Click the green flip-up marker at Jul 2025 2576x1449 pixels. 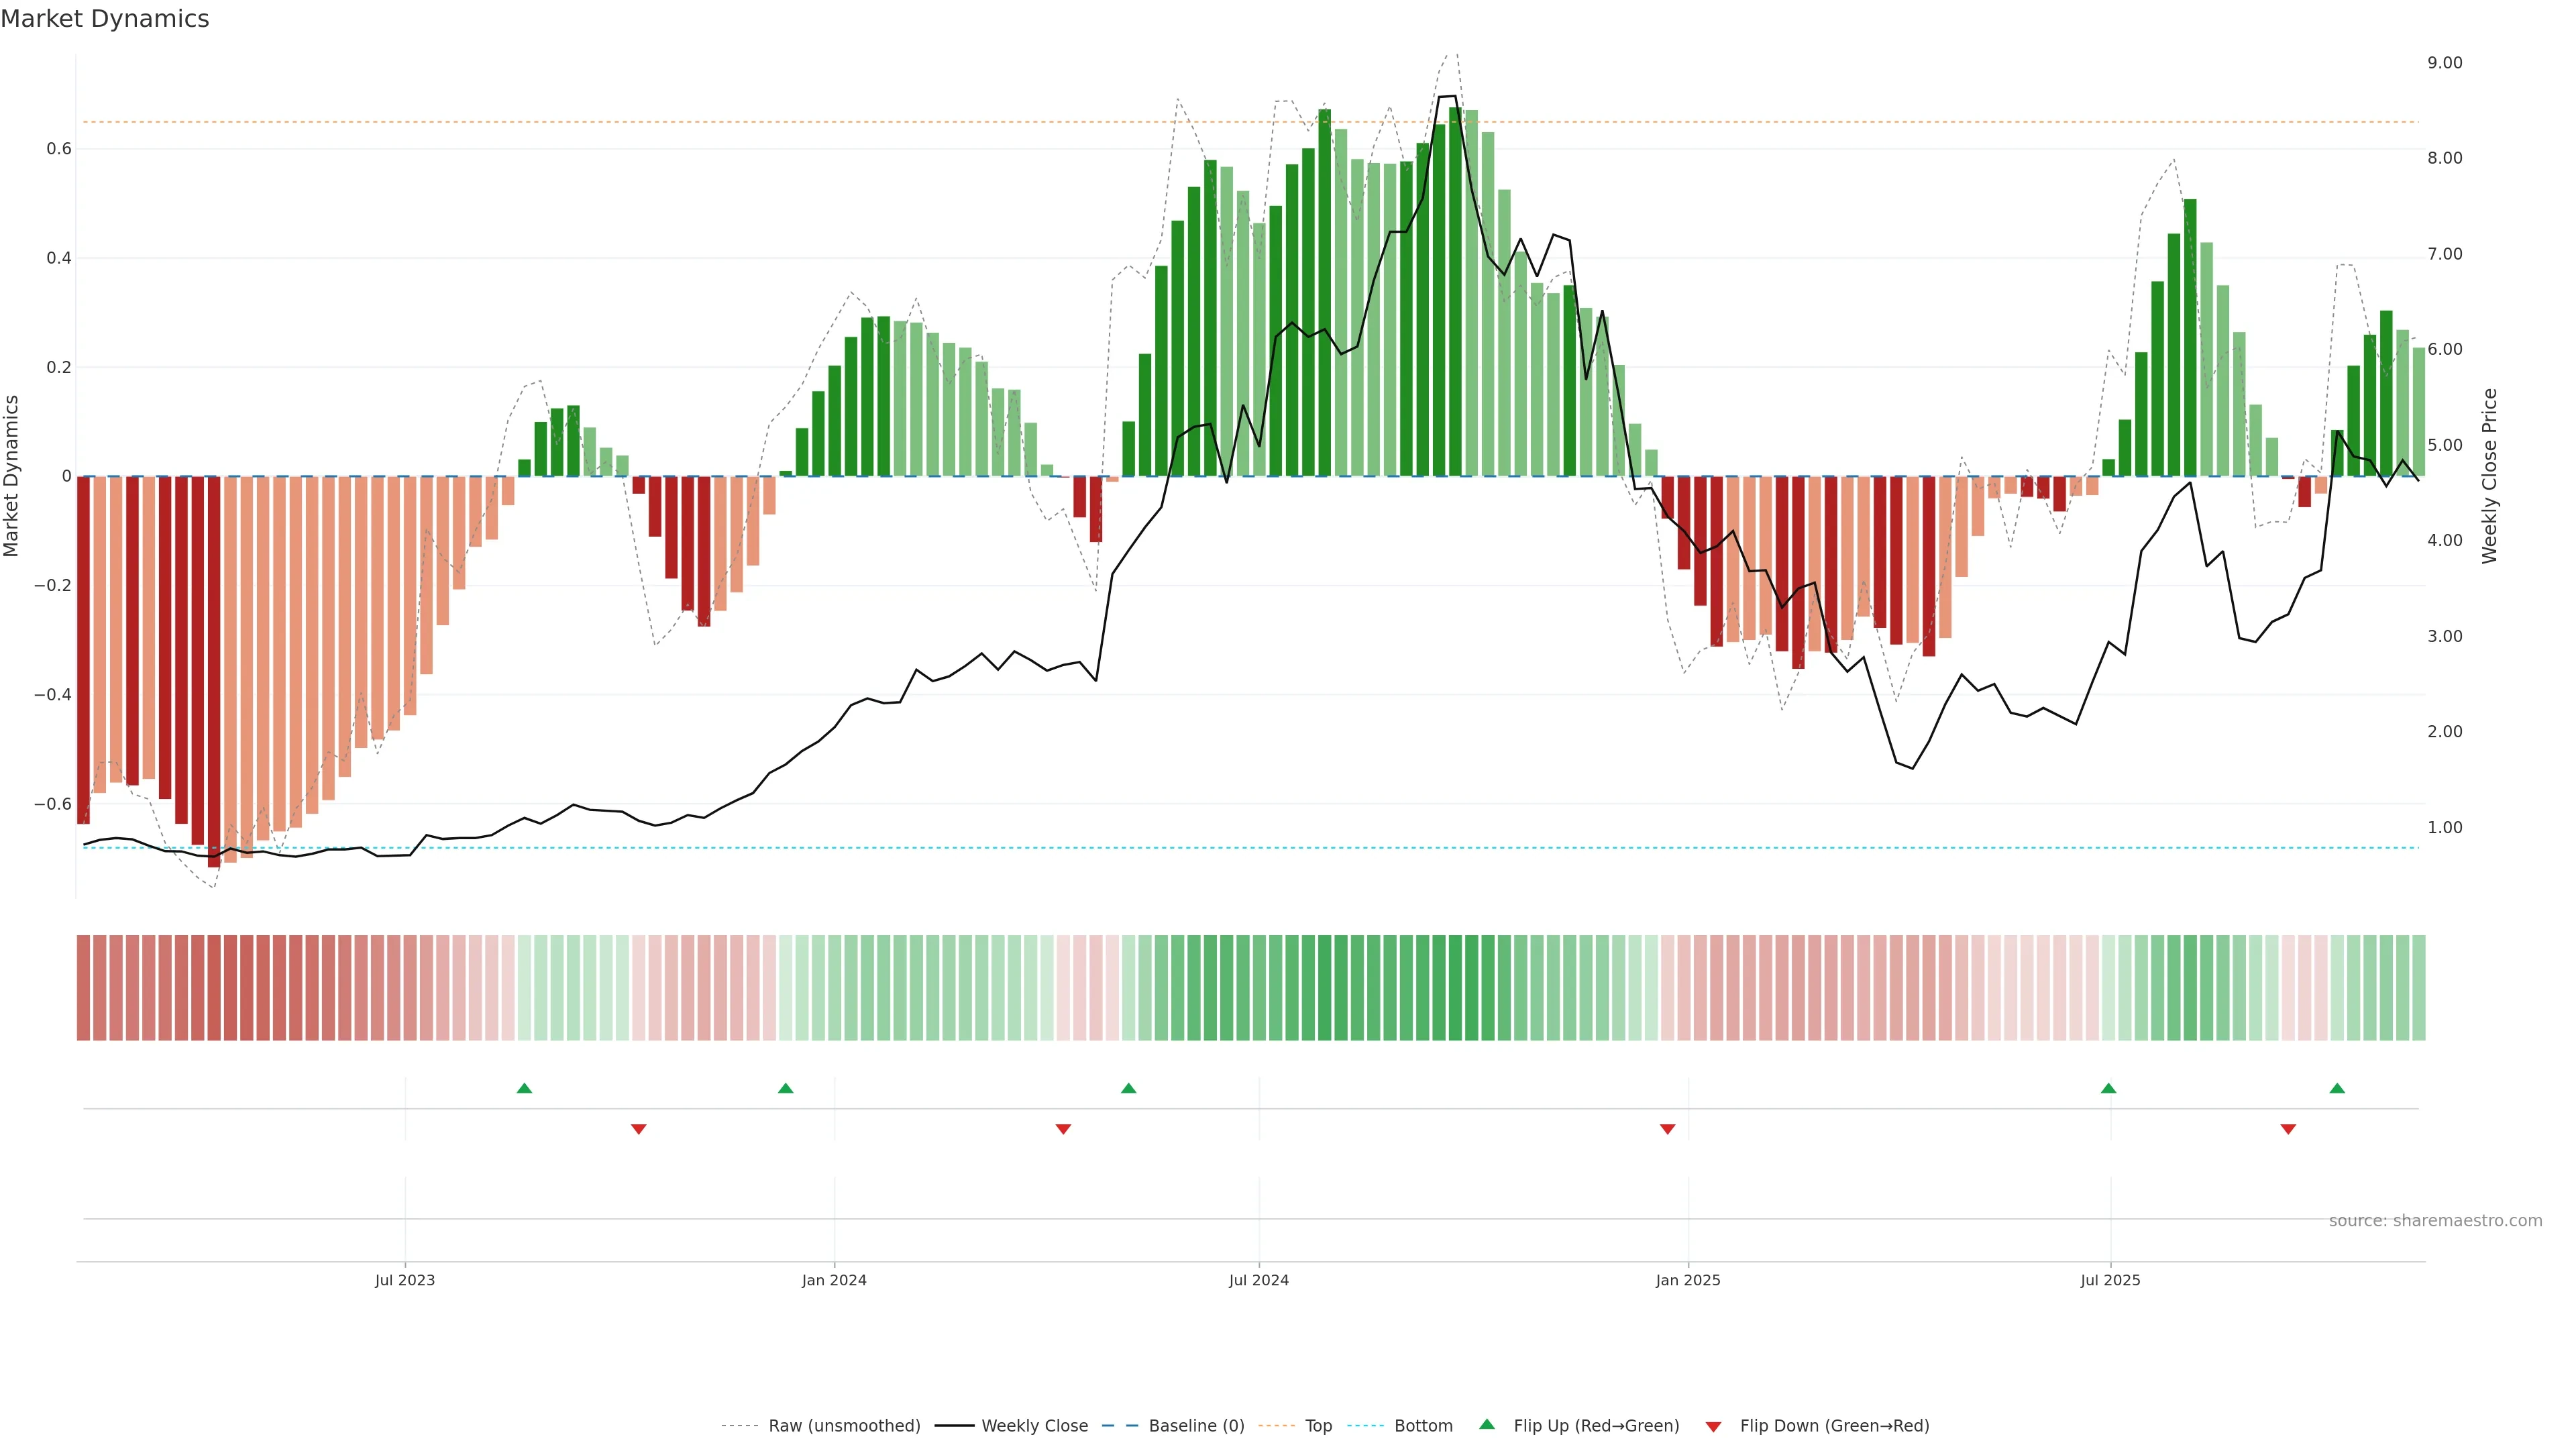(x=2108, y=1088)
